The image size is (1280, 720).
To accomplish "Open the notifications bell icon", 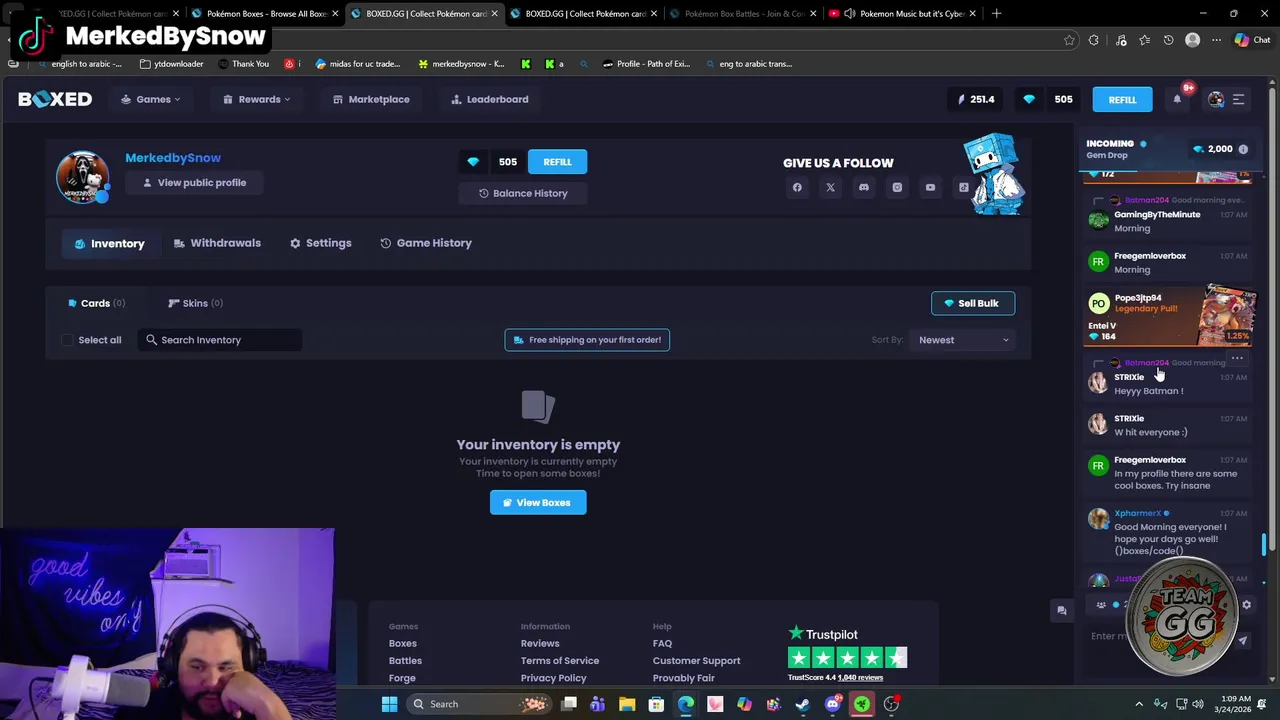I will click(1177, 99).
